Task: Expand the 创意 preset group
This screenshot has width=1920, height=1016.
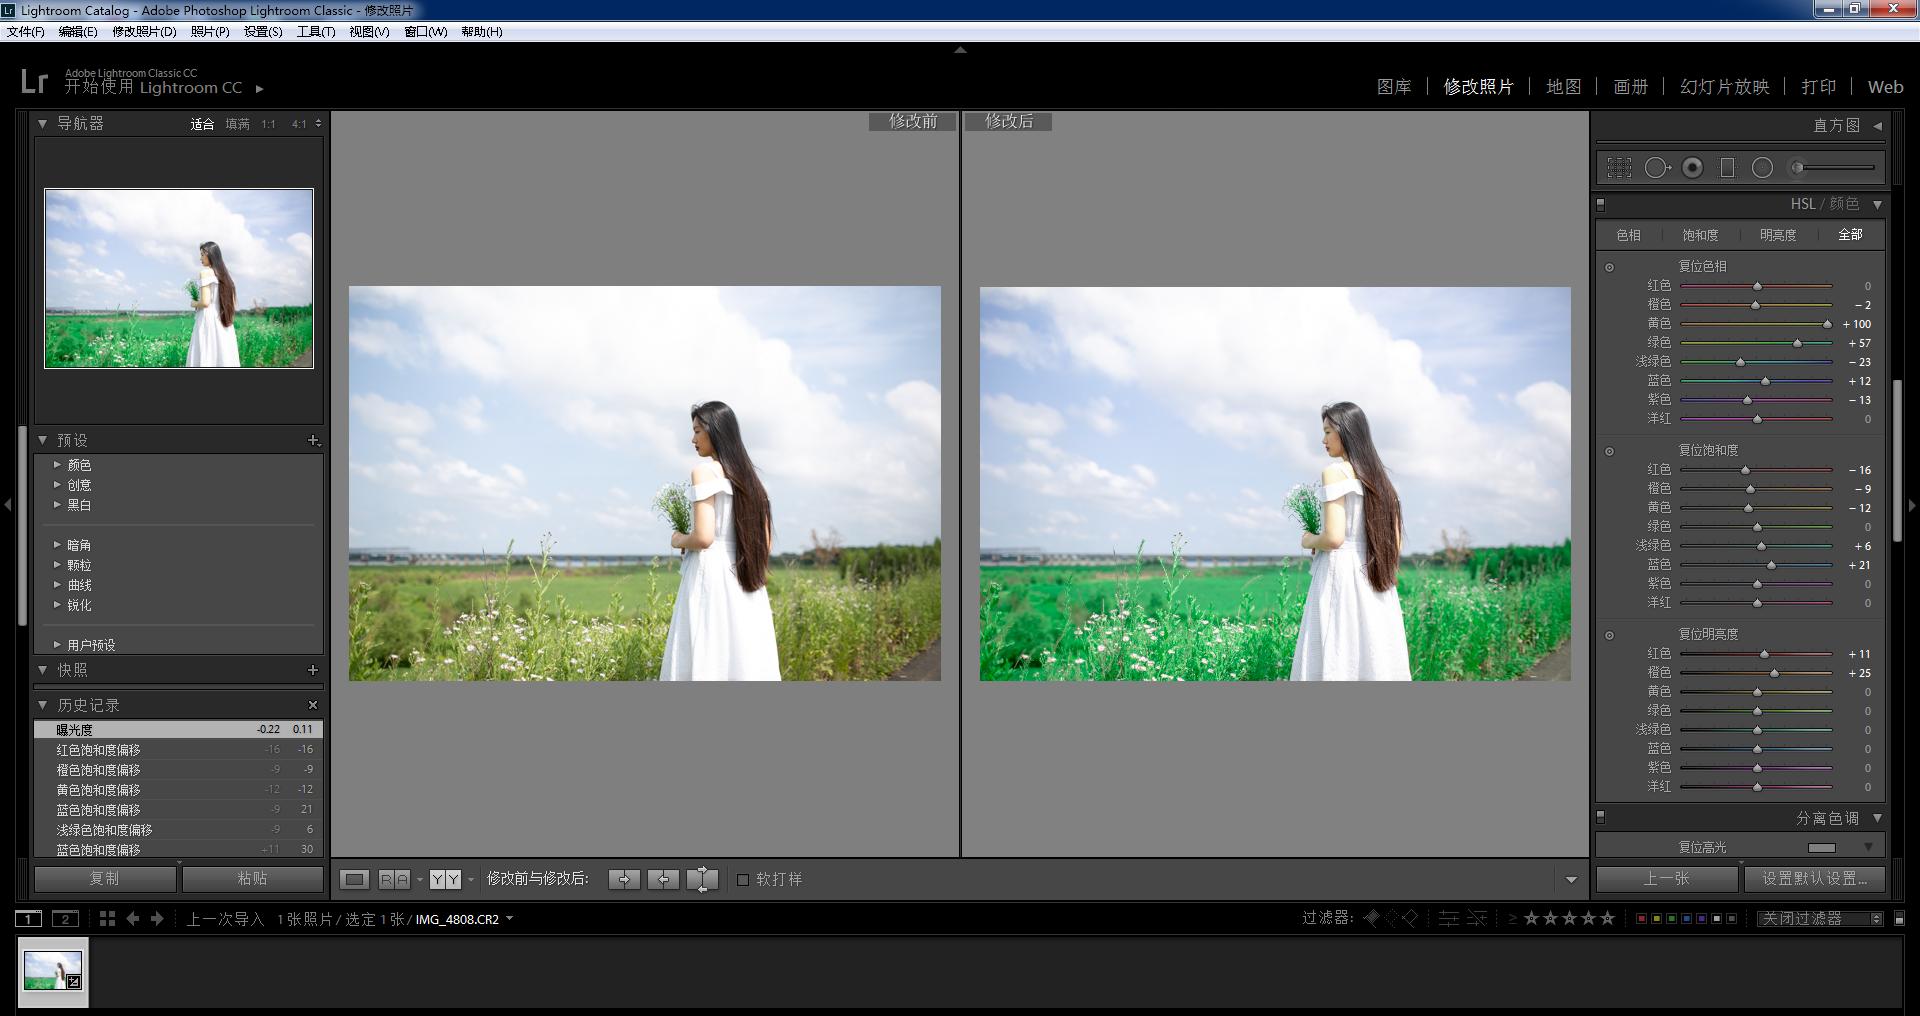Action: click(57, 485)
